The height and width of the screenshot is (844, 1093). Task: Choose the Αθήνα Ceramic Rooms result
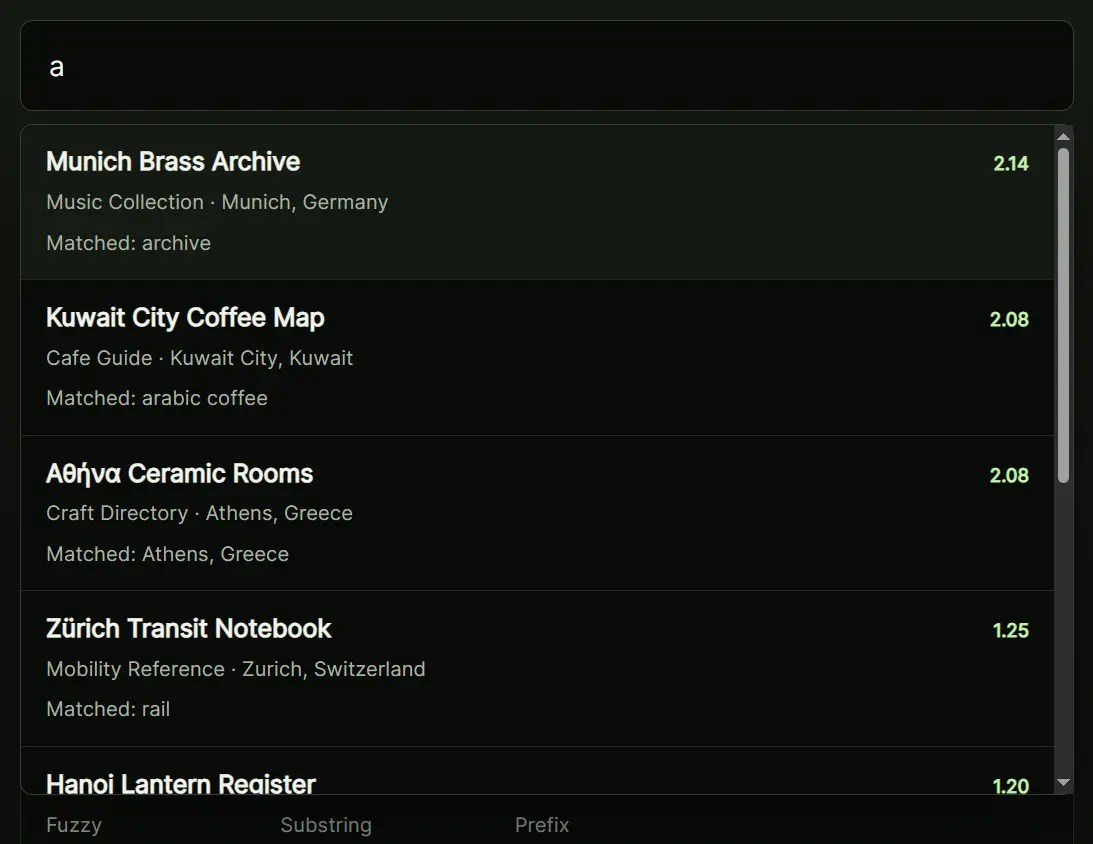(x=537, y=514)
